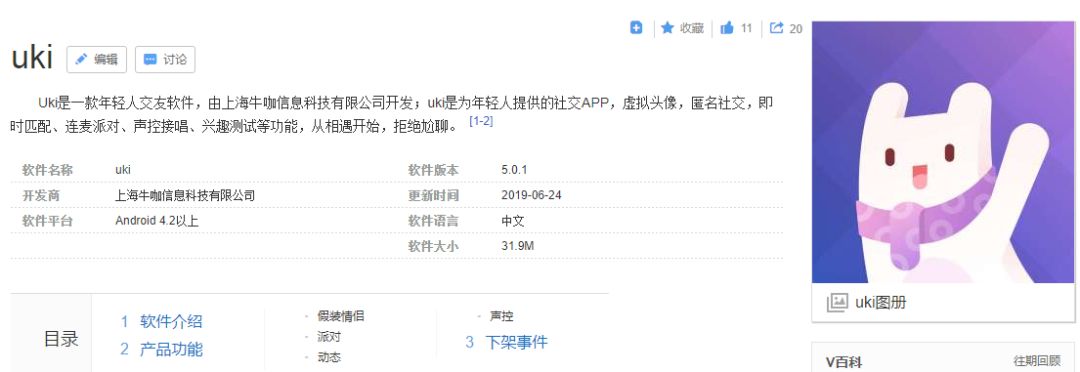Click the 收藏 favorite text
The height and width of the screenshot is (372, 1080).
click(x=692, y=28)
